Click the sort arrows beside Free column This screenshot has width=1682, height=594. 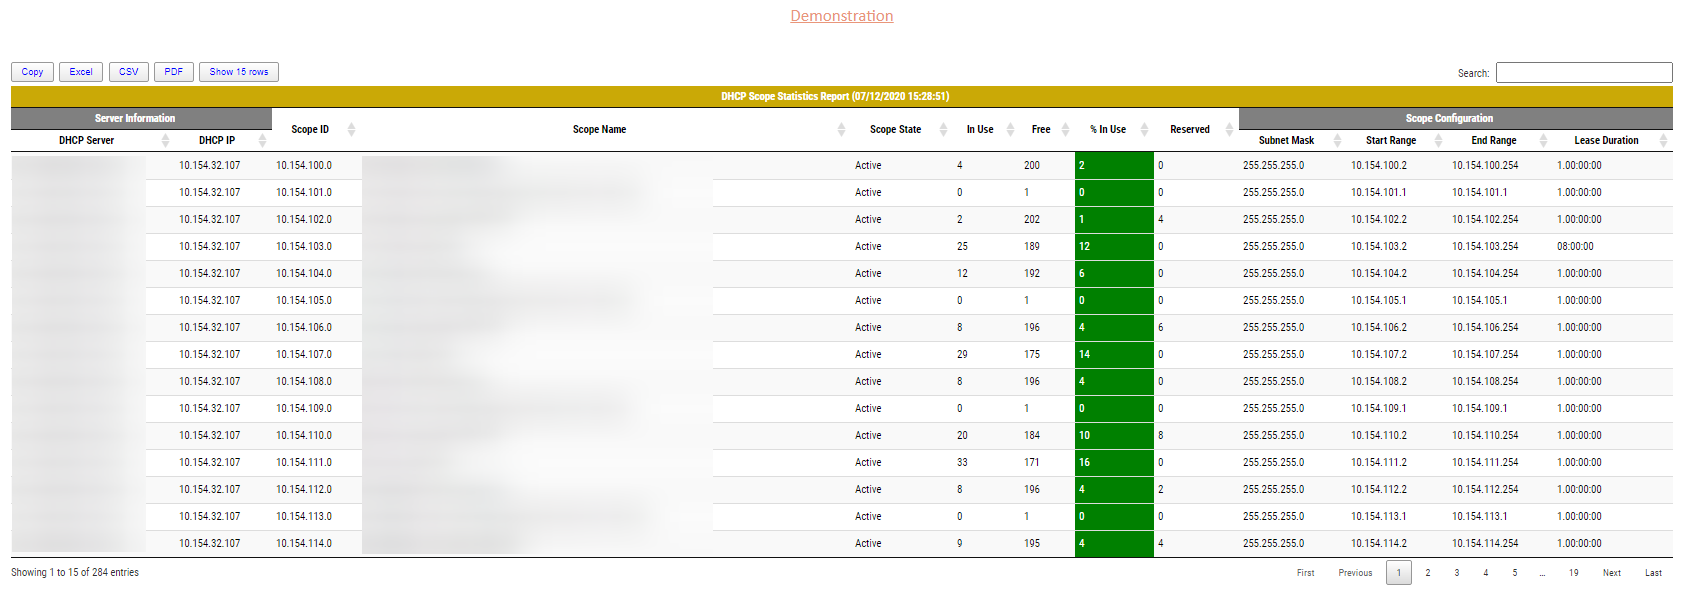coord(1065,130)
